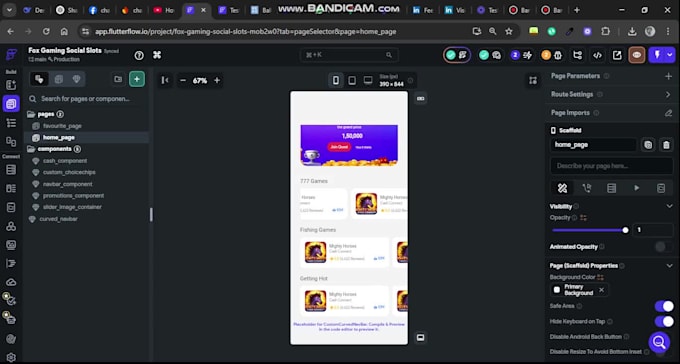Open the lightning run mode dropdown
680x364 pixels.
670,55
